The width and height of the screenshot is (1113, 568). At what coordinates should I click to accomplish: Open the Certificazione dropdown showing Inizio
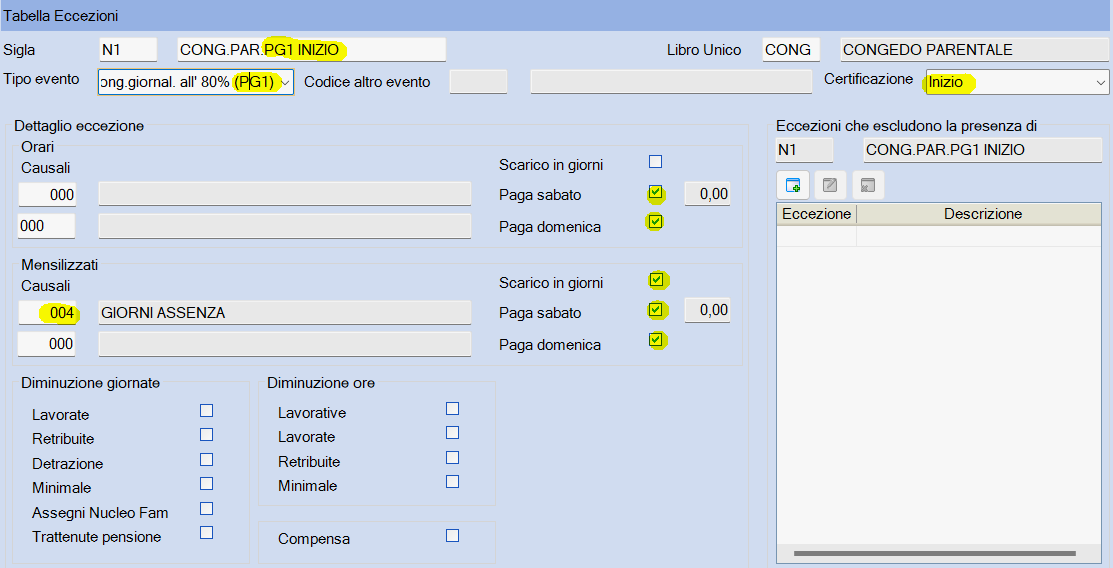click(1100, 82)
